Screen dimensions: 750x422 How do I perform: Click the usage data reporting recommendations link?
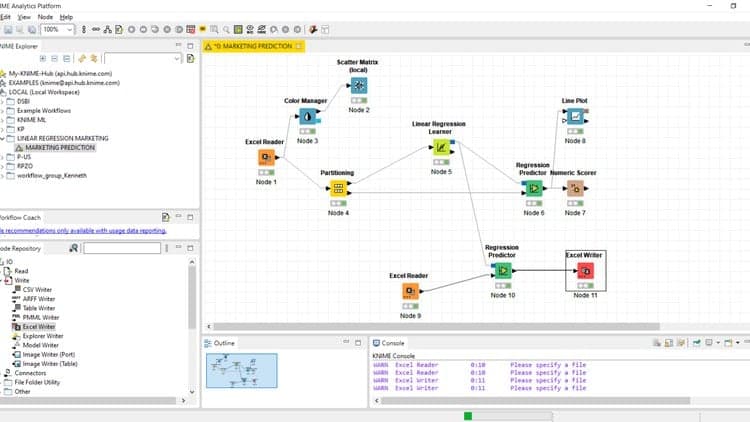83,231
